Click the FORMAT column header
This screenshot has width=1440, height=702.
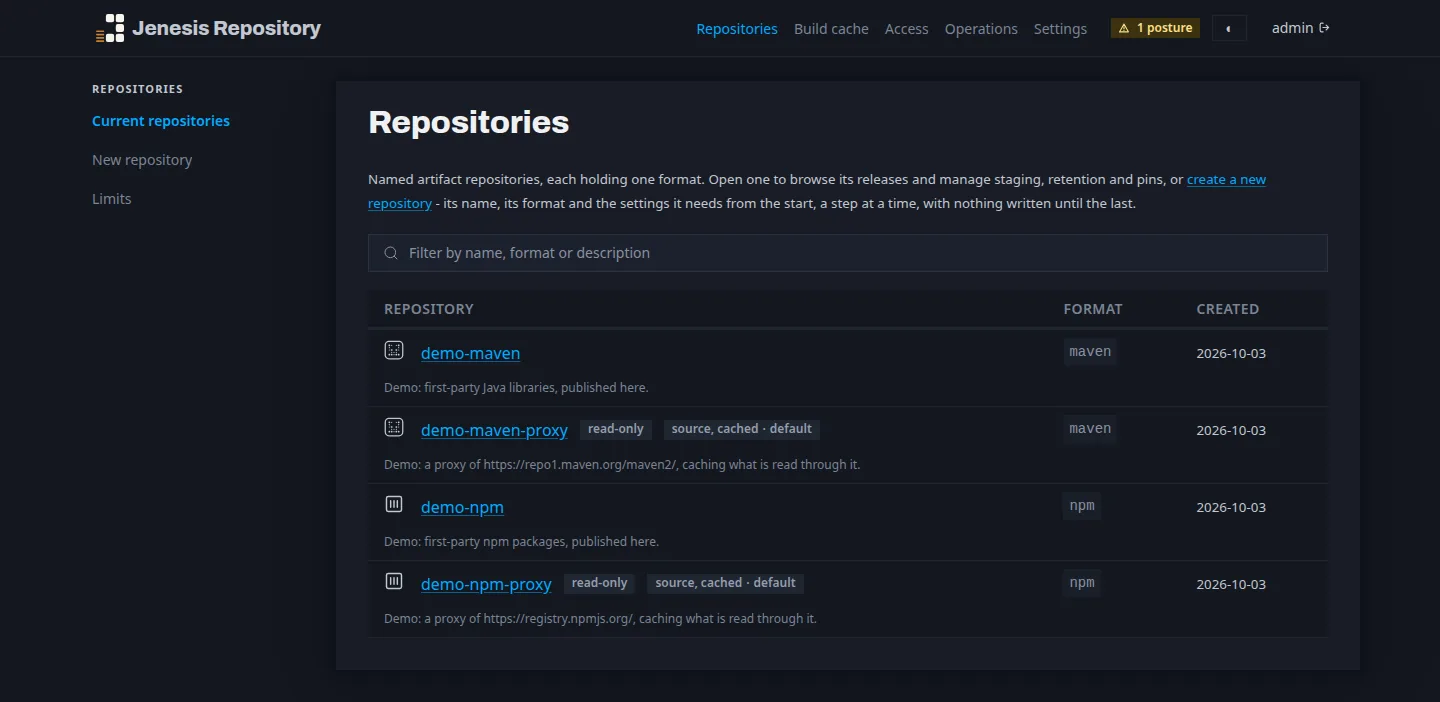(1093, 309)
